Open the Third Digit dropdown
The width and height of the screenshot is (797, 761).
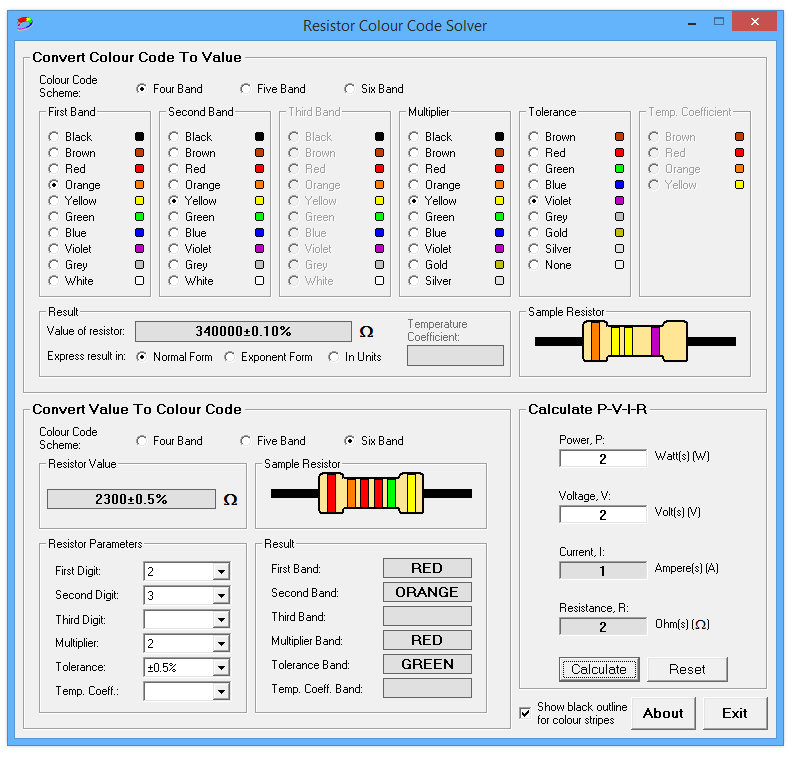(221, 620)
